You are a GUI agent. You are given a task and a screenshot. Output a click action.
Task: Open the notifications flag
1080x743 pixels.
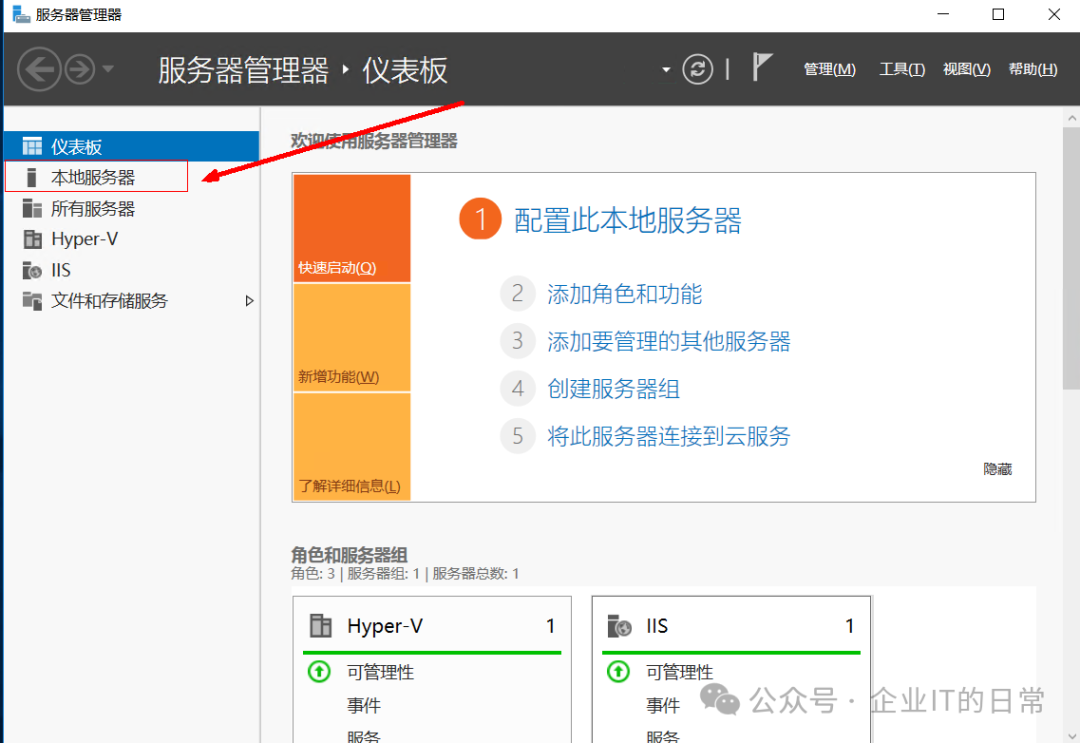tap(761, 67)
